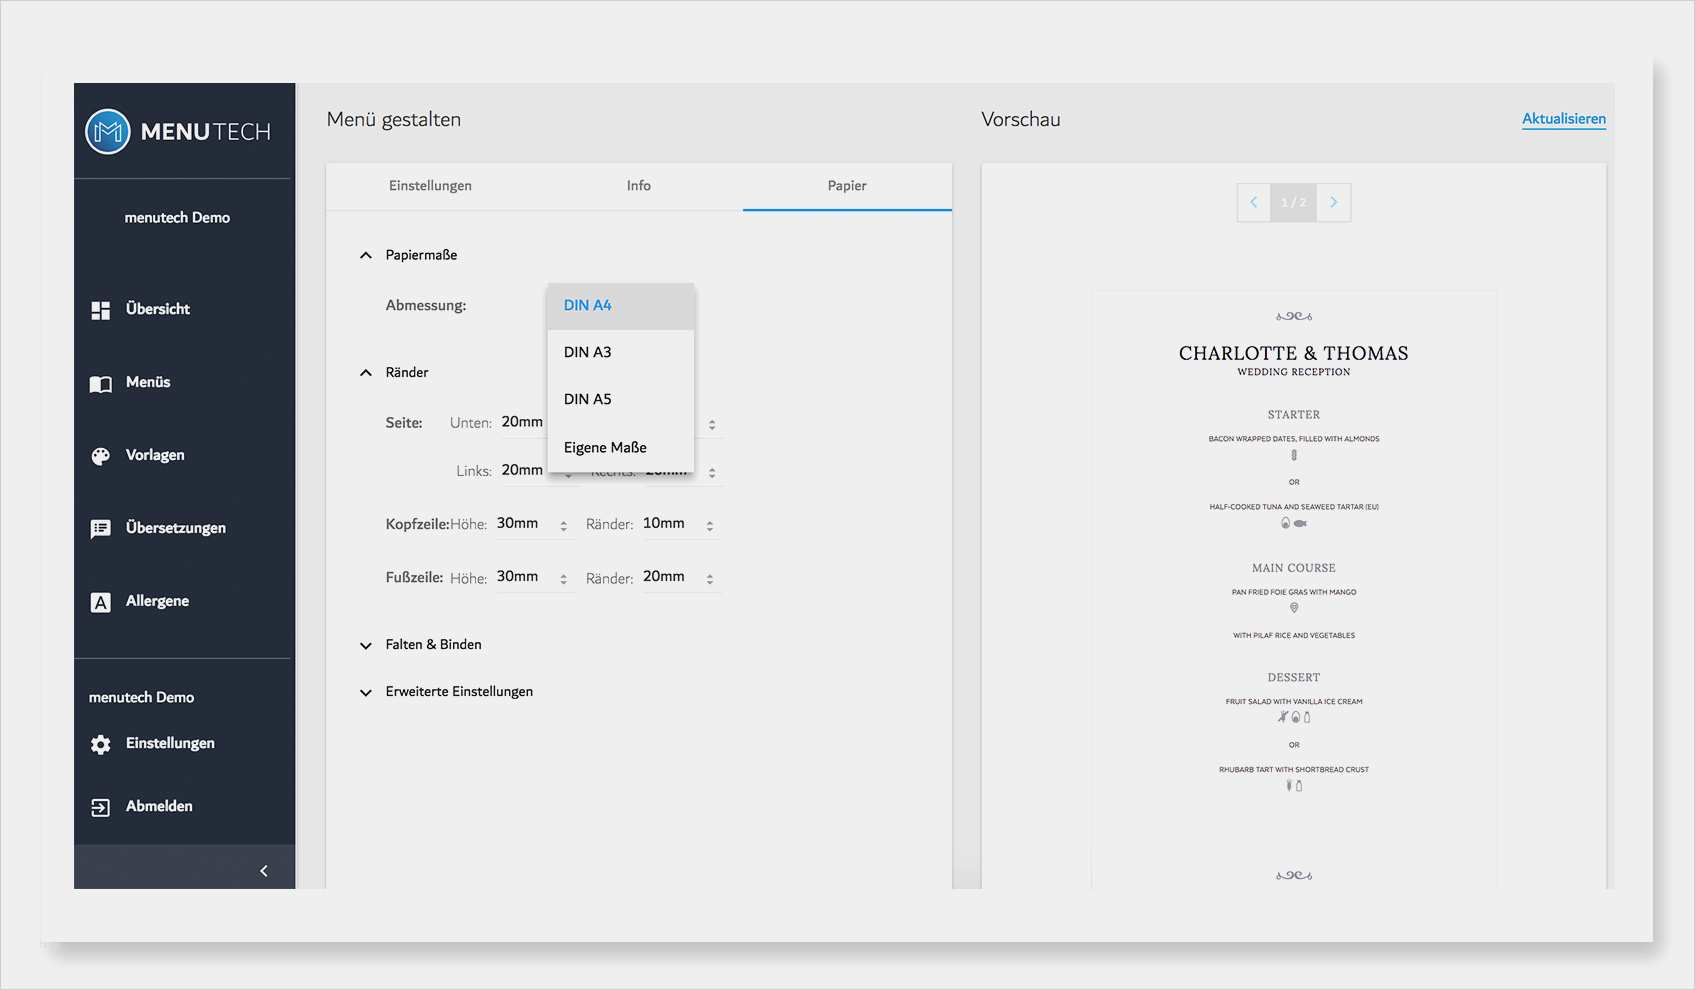This screenshot has width=1695, height=990.
Task: Collapse the Papiermaße section
Action: (x=366, y=256)
